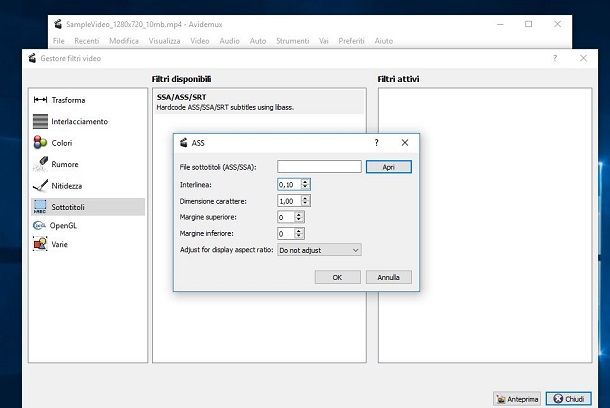
Task: Open the Auto menu
Action: 258,41
